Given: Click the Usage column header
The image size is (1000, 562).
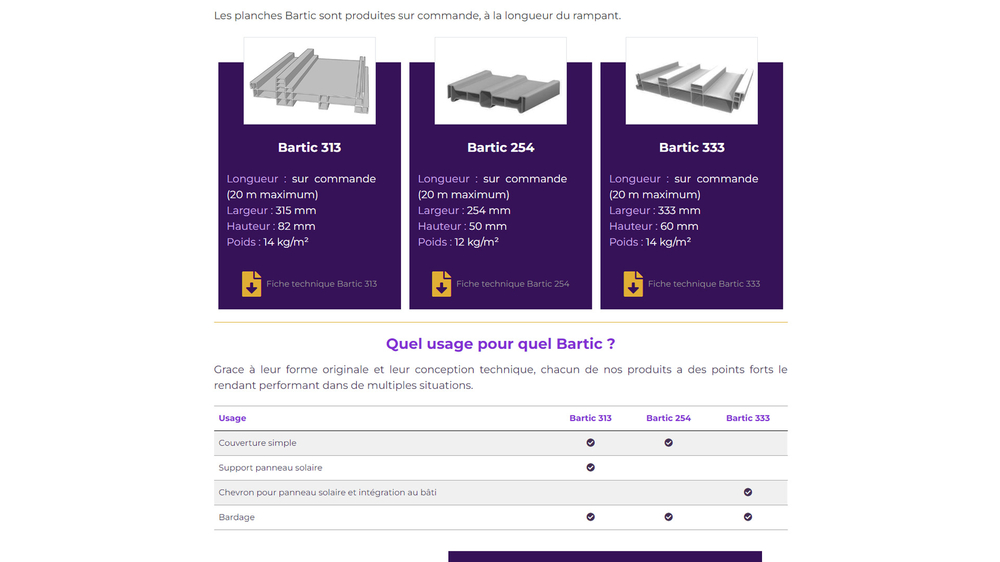Looking at the screenshot, I should click(232, 418).
